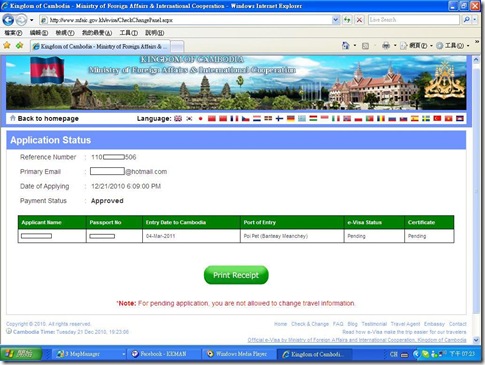
Task: Open the 編輯 (Edit) menu
Action: [x=39, y=33]
